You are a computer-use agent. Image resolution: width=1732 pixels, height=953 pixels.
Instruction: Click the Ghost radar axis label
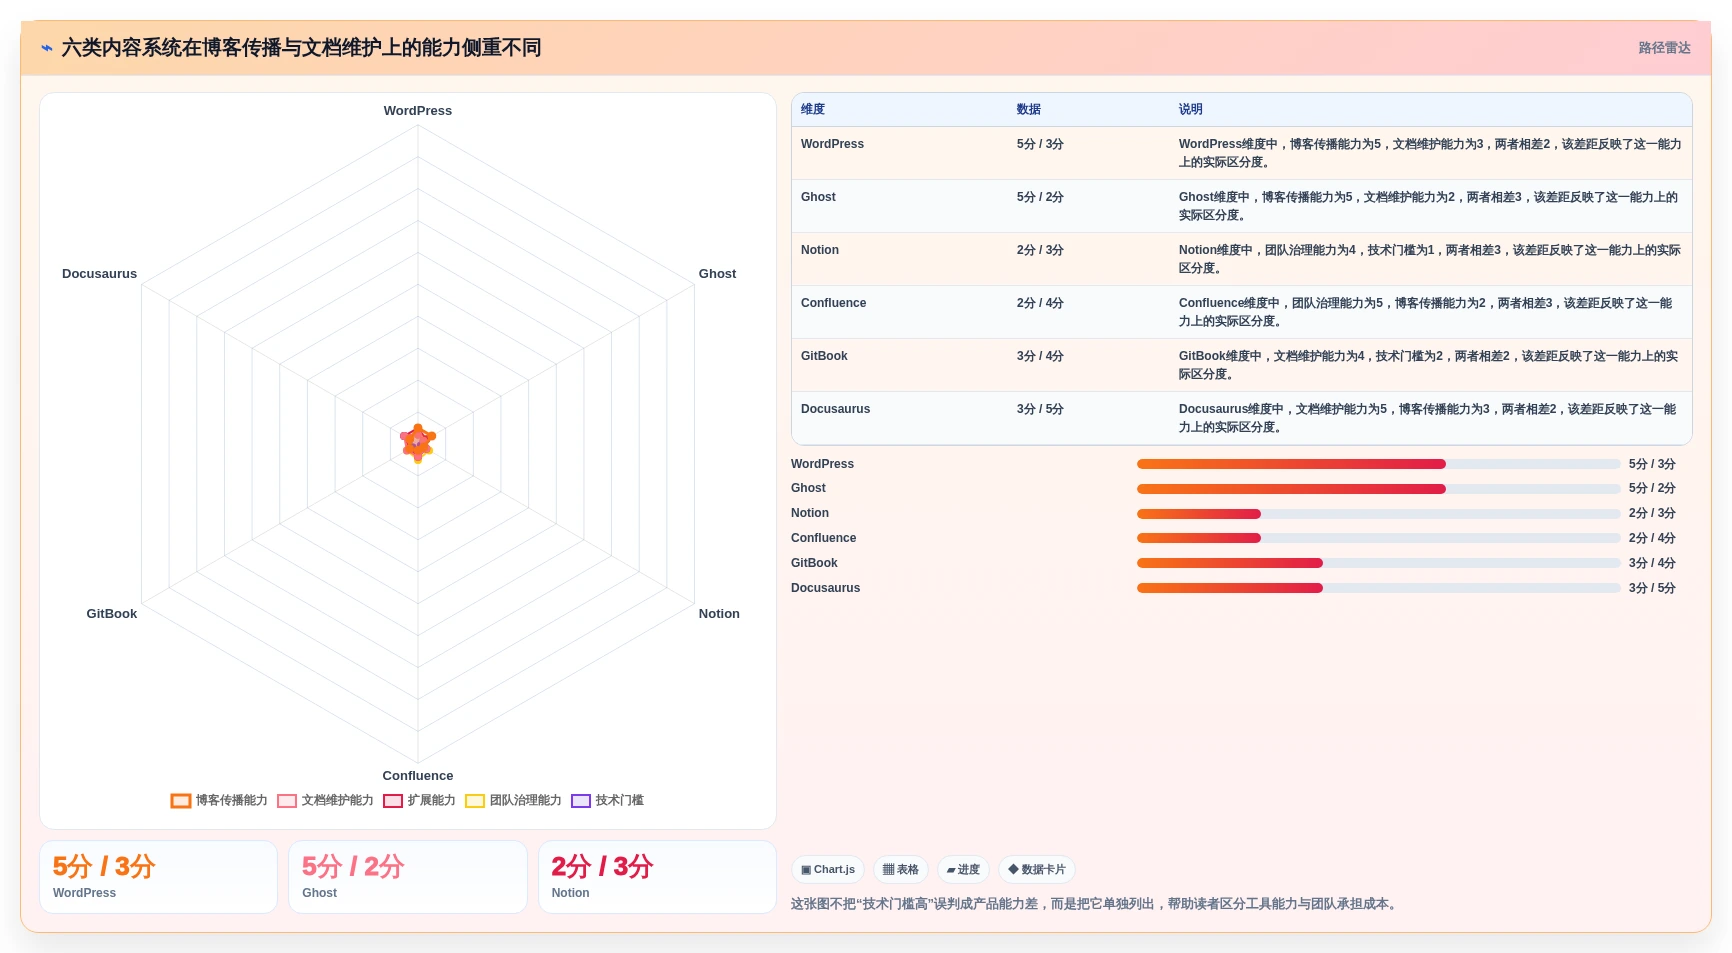click(x=717, y=274)
